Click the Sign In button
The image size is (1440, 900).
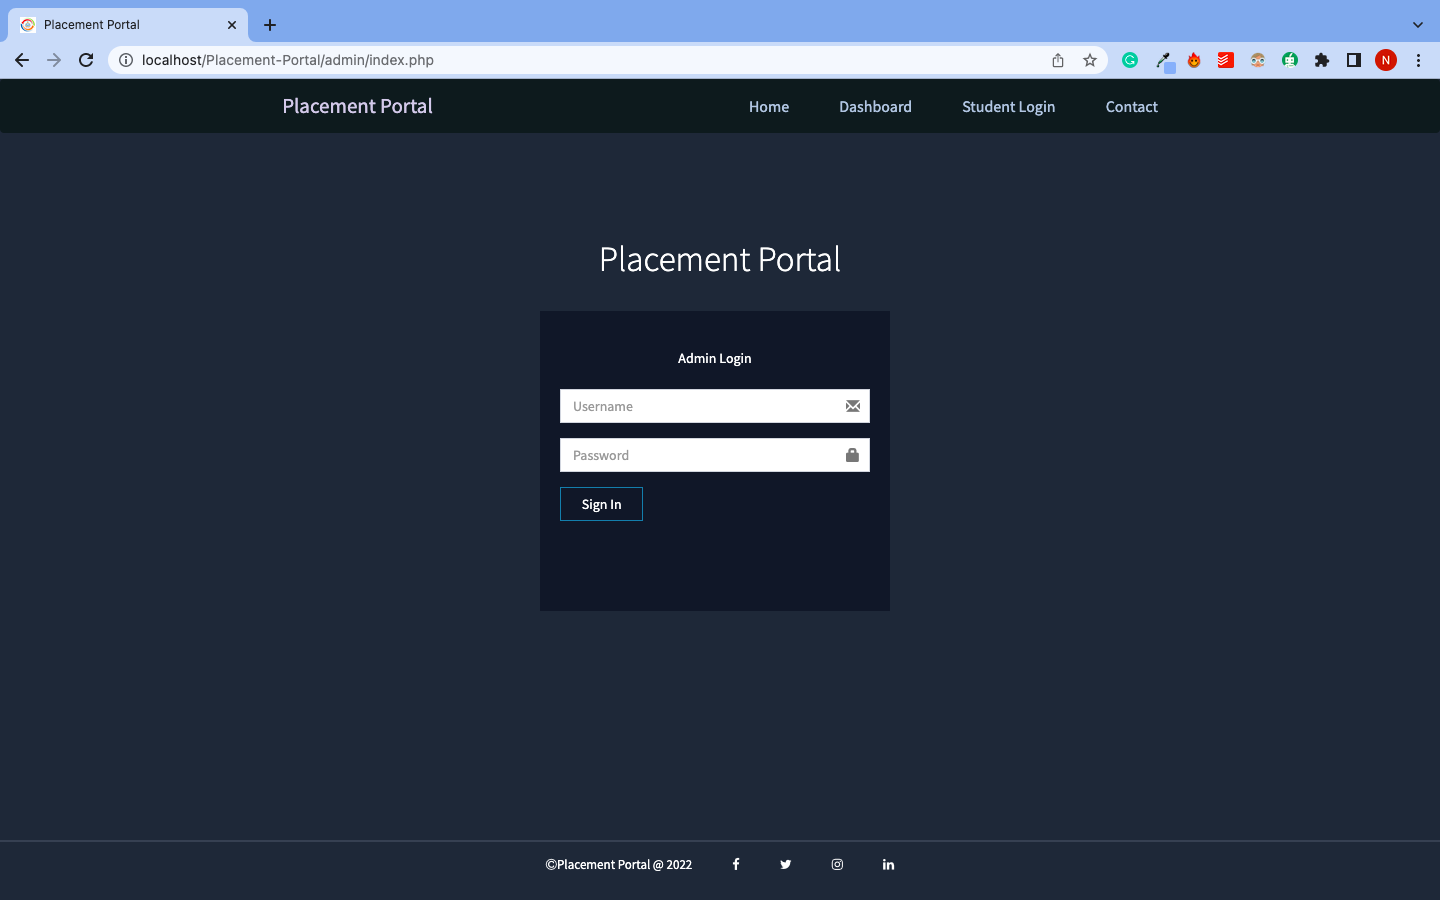tap(601, 504)
